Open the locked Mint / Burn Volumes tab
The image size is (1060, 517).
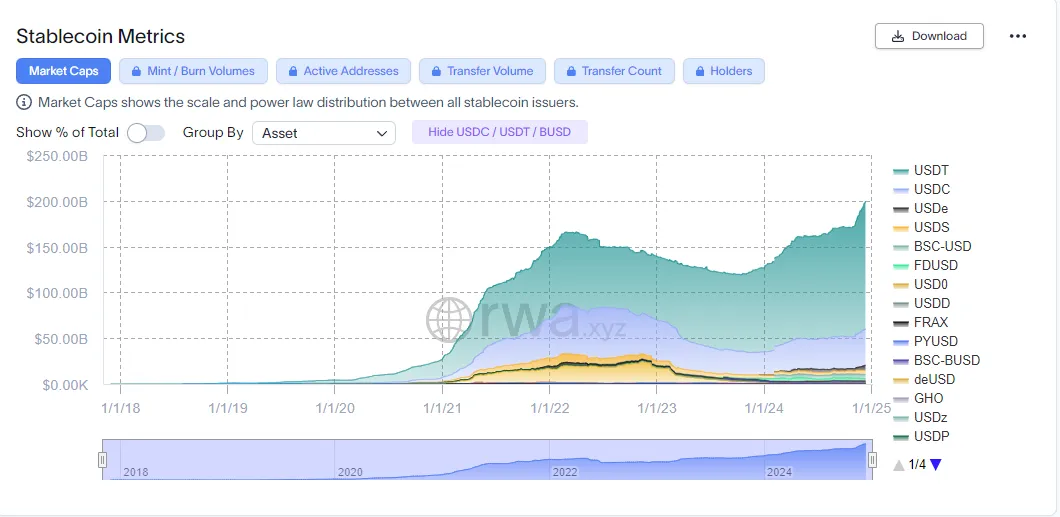193,71
